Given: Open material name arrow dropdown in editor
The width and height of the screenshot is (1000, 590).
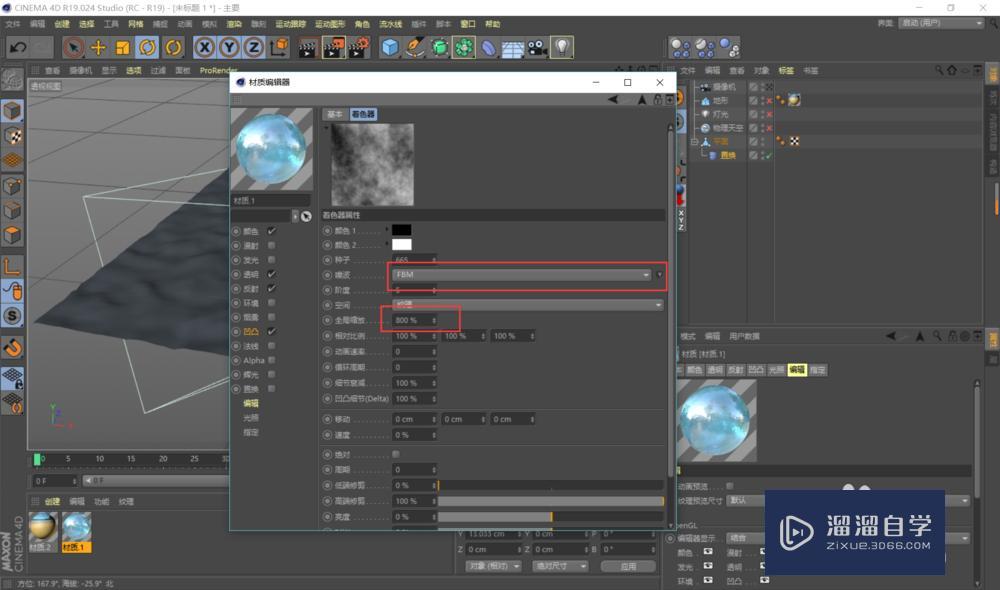Looking at the screenshot, I should [295, 216].
